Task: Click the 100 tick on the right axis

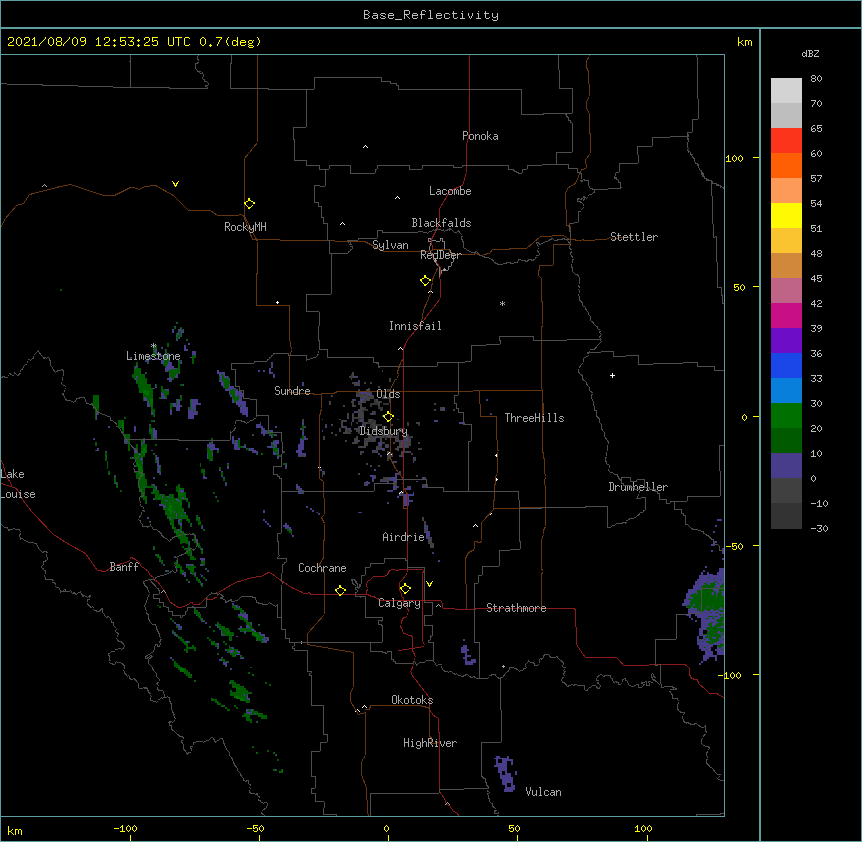Action: (x=734, y=158)
